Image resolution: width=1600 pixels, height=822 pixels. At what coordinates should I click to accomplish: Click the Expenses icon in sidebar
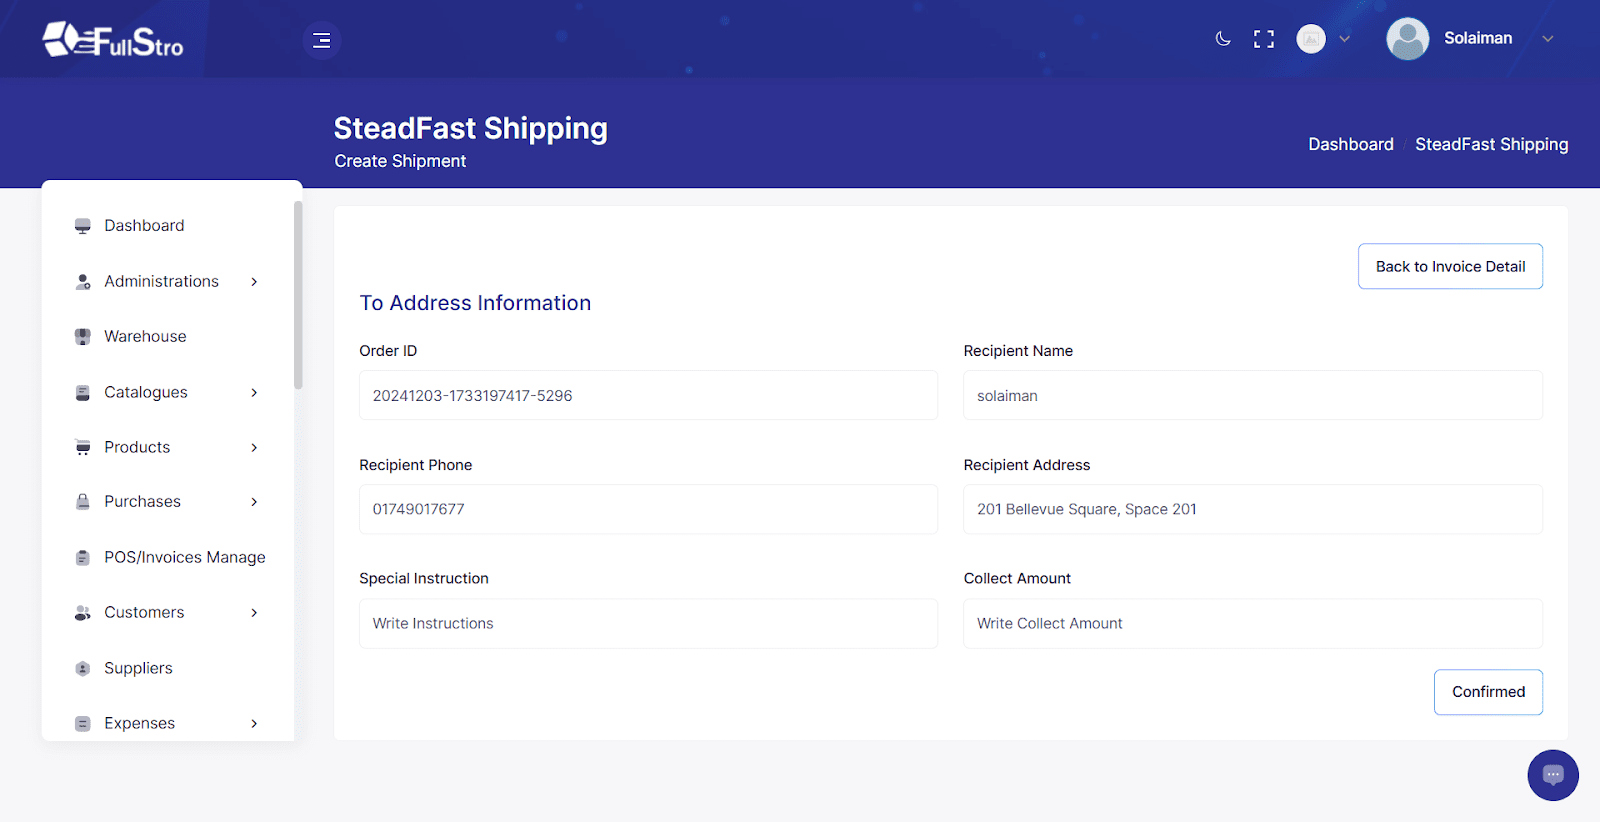(83, 724)
